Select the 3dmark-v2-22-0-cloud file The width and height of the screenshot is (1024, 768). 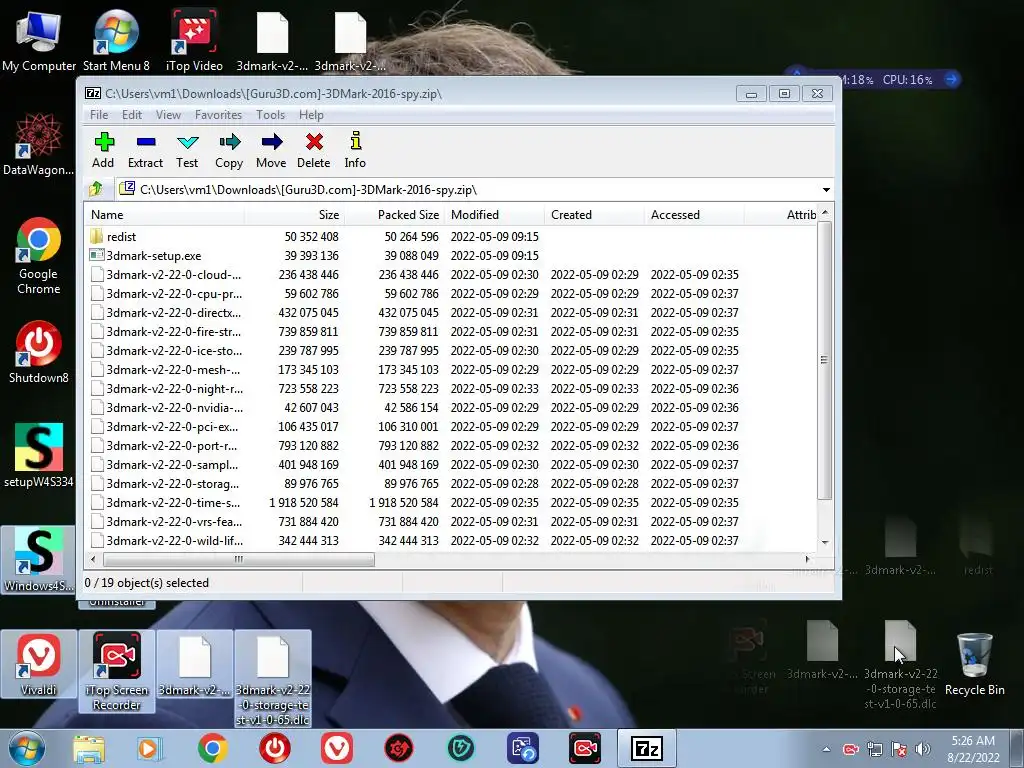tap(451, 274)
